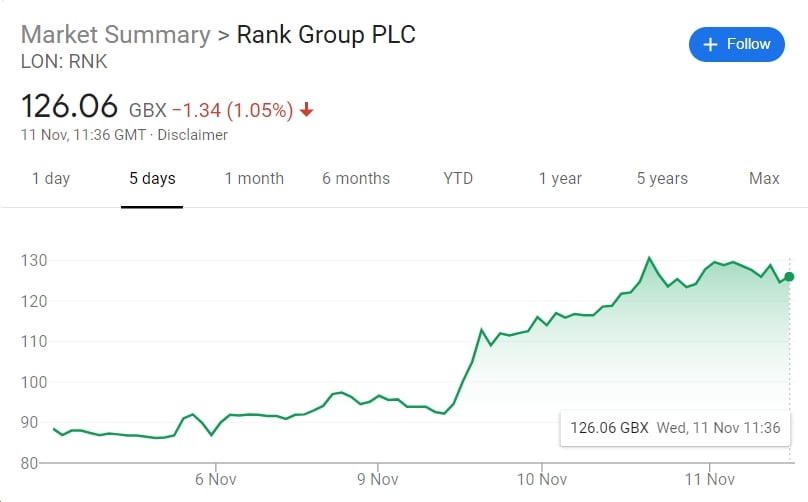Click the 6 Nov axis label
The image size is (808, 502).
coord(214,479)
